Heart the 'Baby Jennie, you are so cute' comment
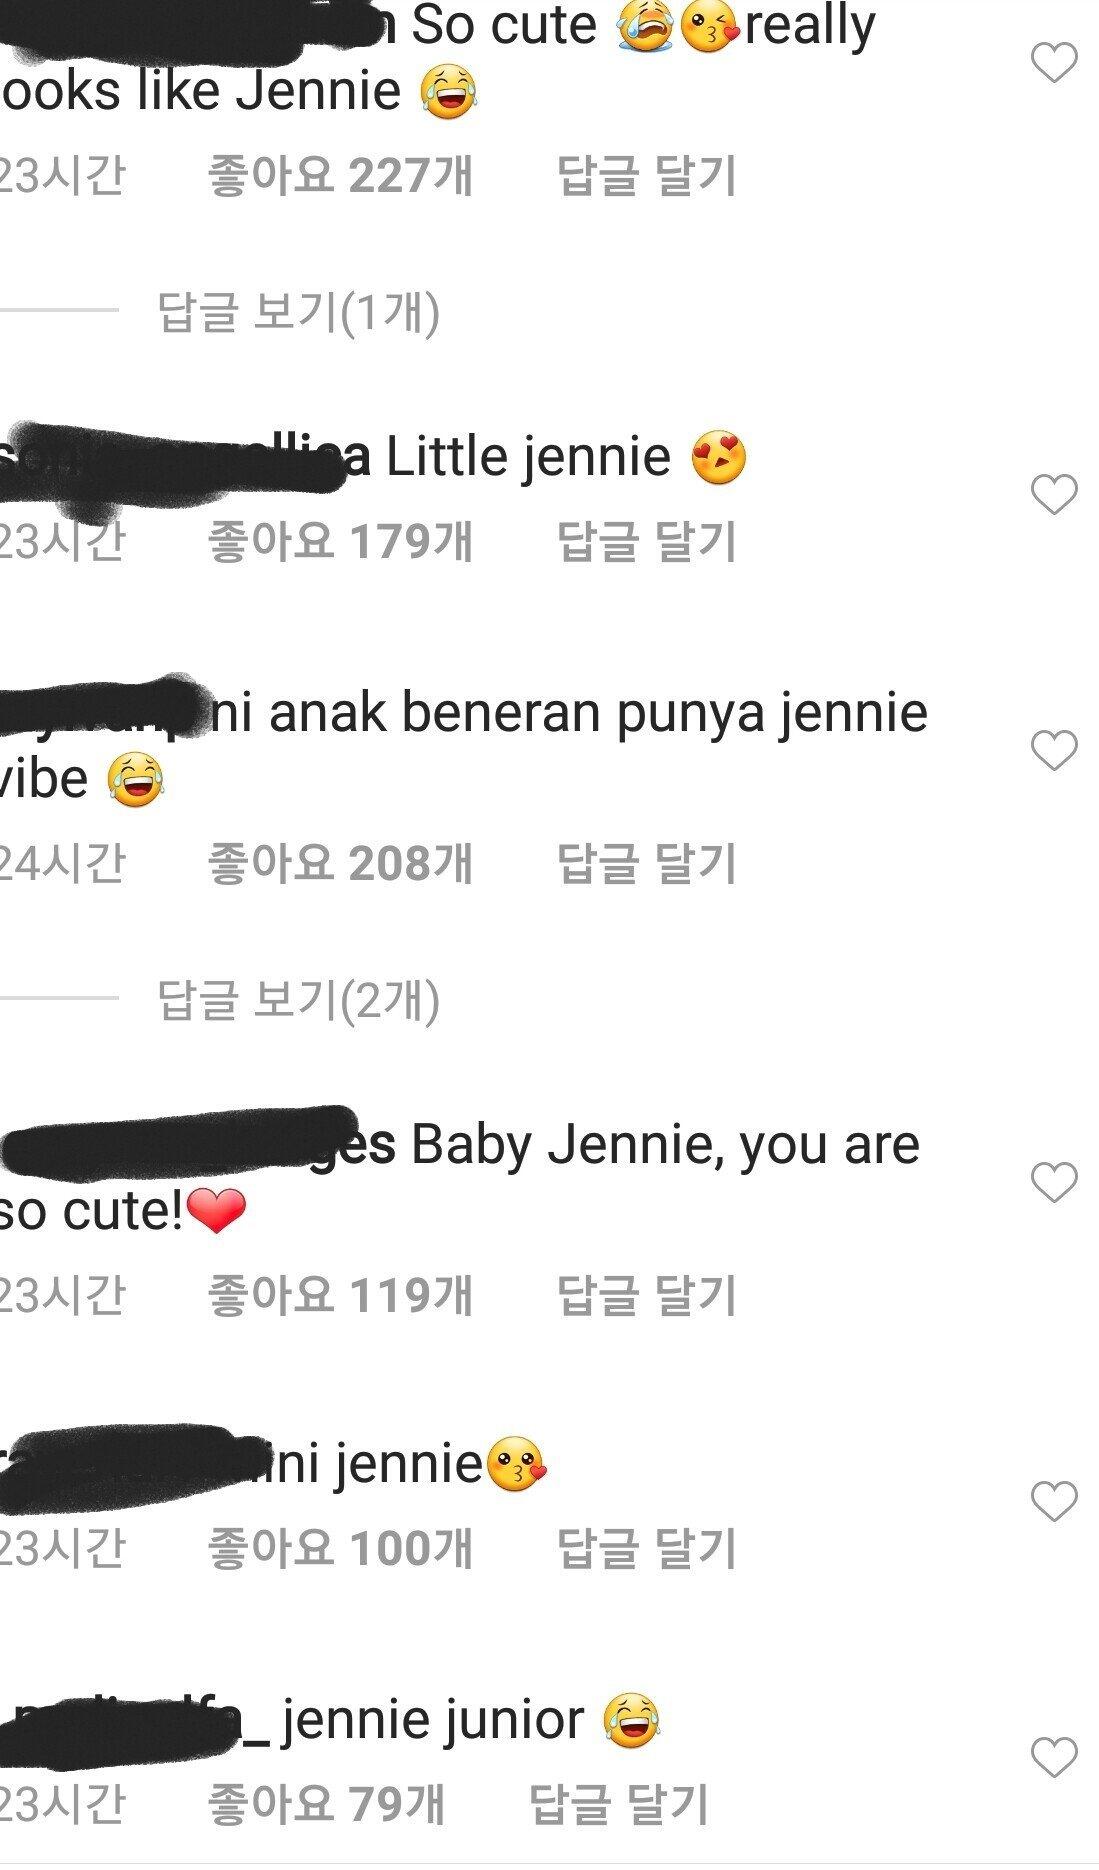 1054,1183
